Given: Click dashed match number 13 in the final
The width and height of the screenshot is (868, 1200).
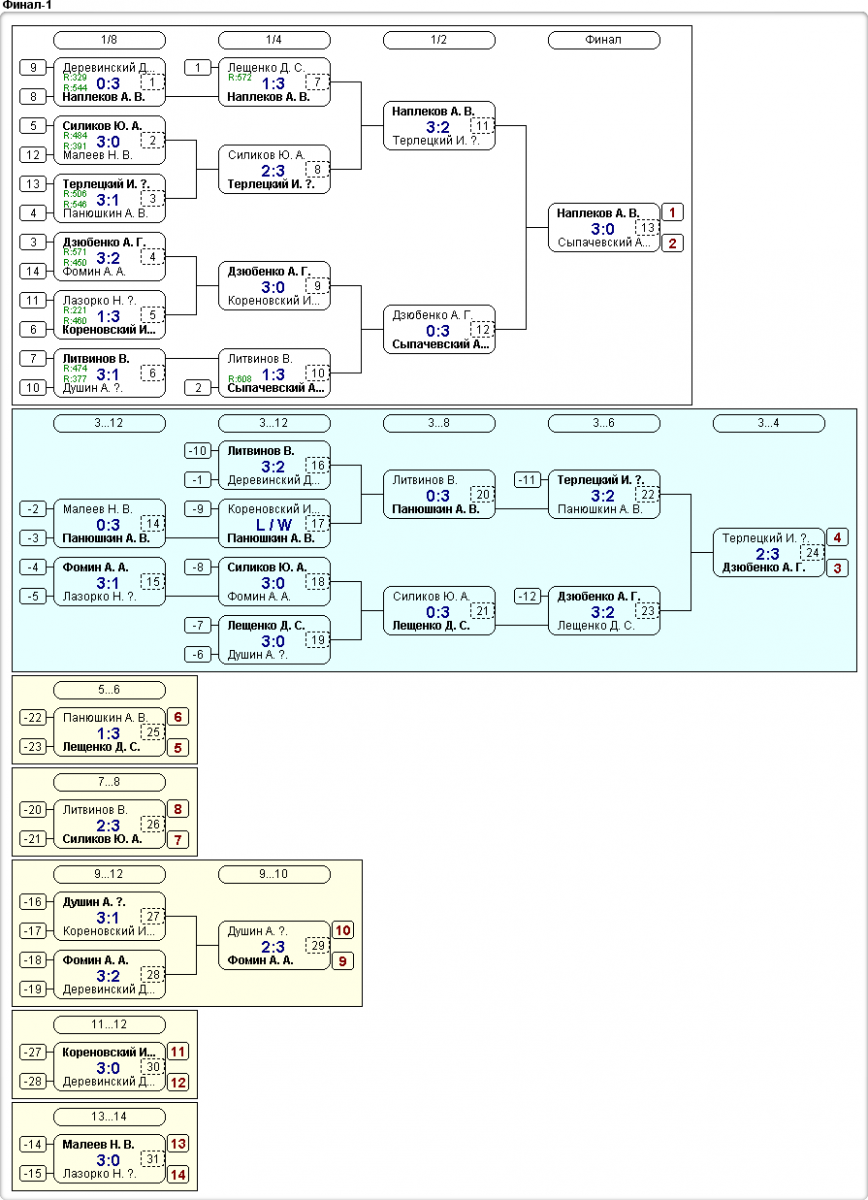Looking at the screenshot, I should (650, 229).
